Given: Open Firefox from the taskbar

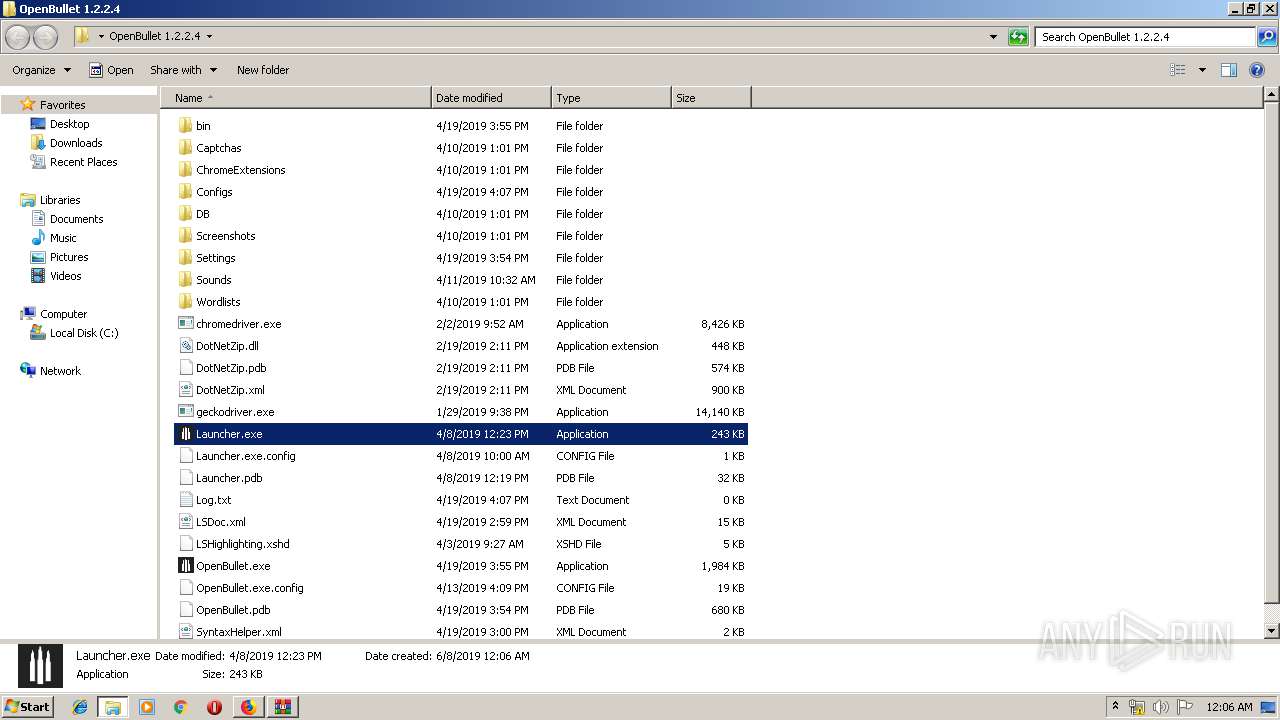Looking at the screenshot, I should pos(248,707).
